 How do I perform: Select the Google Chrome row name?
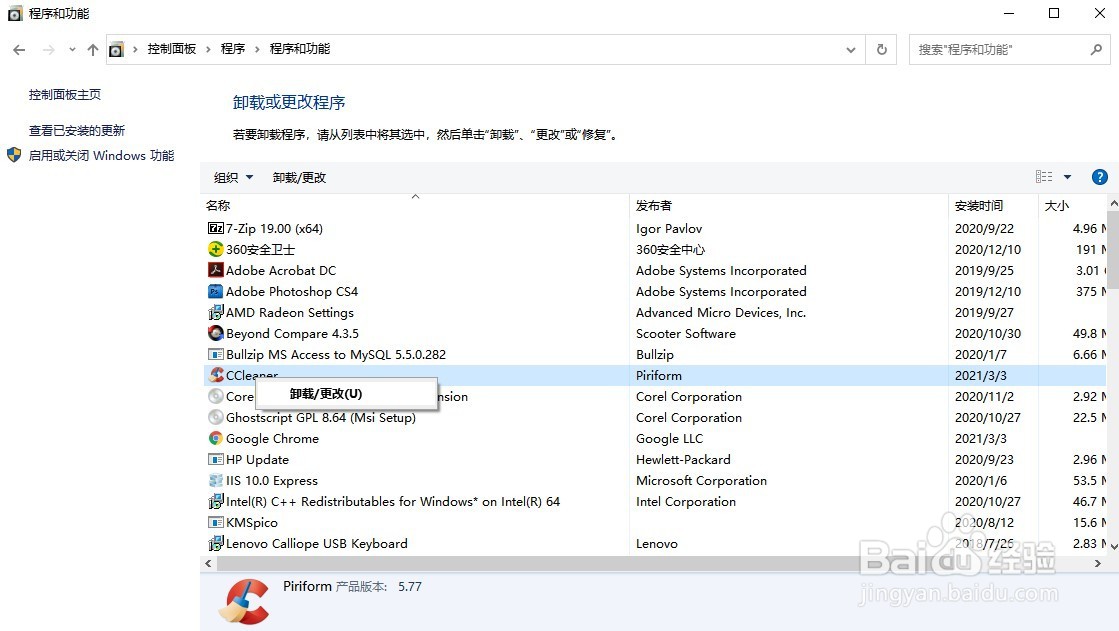tap(273, 438)
